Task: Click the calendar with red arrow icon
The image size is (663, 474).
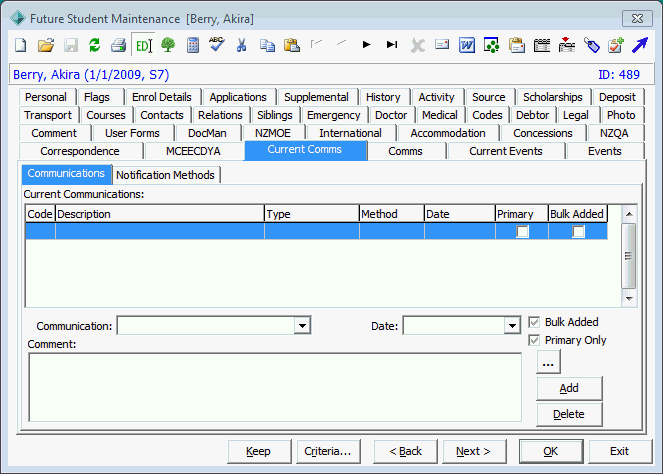Action: point(567,44)
